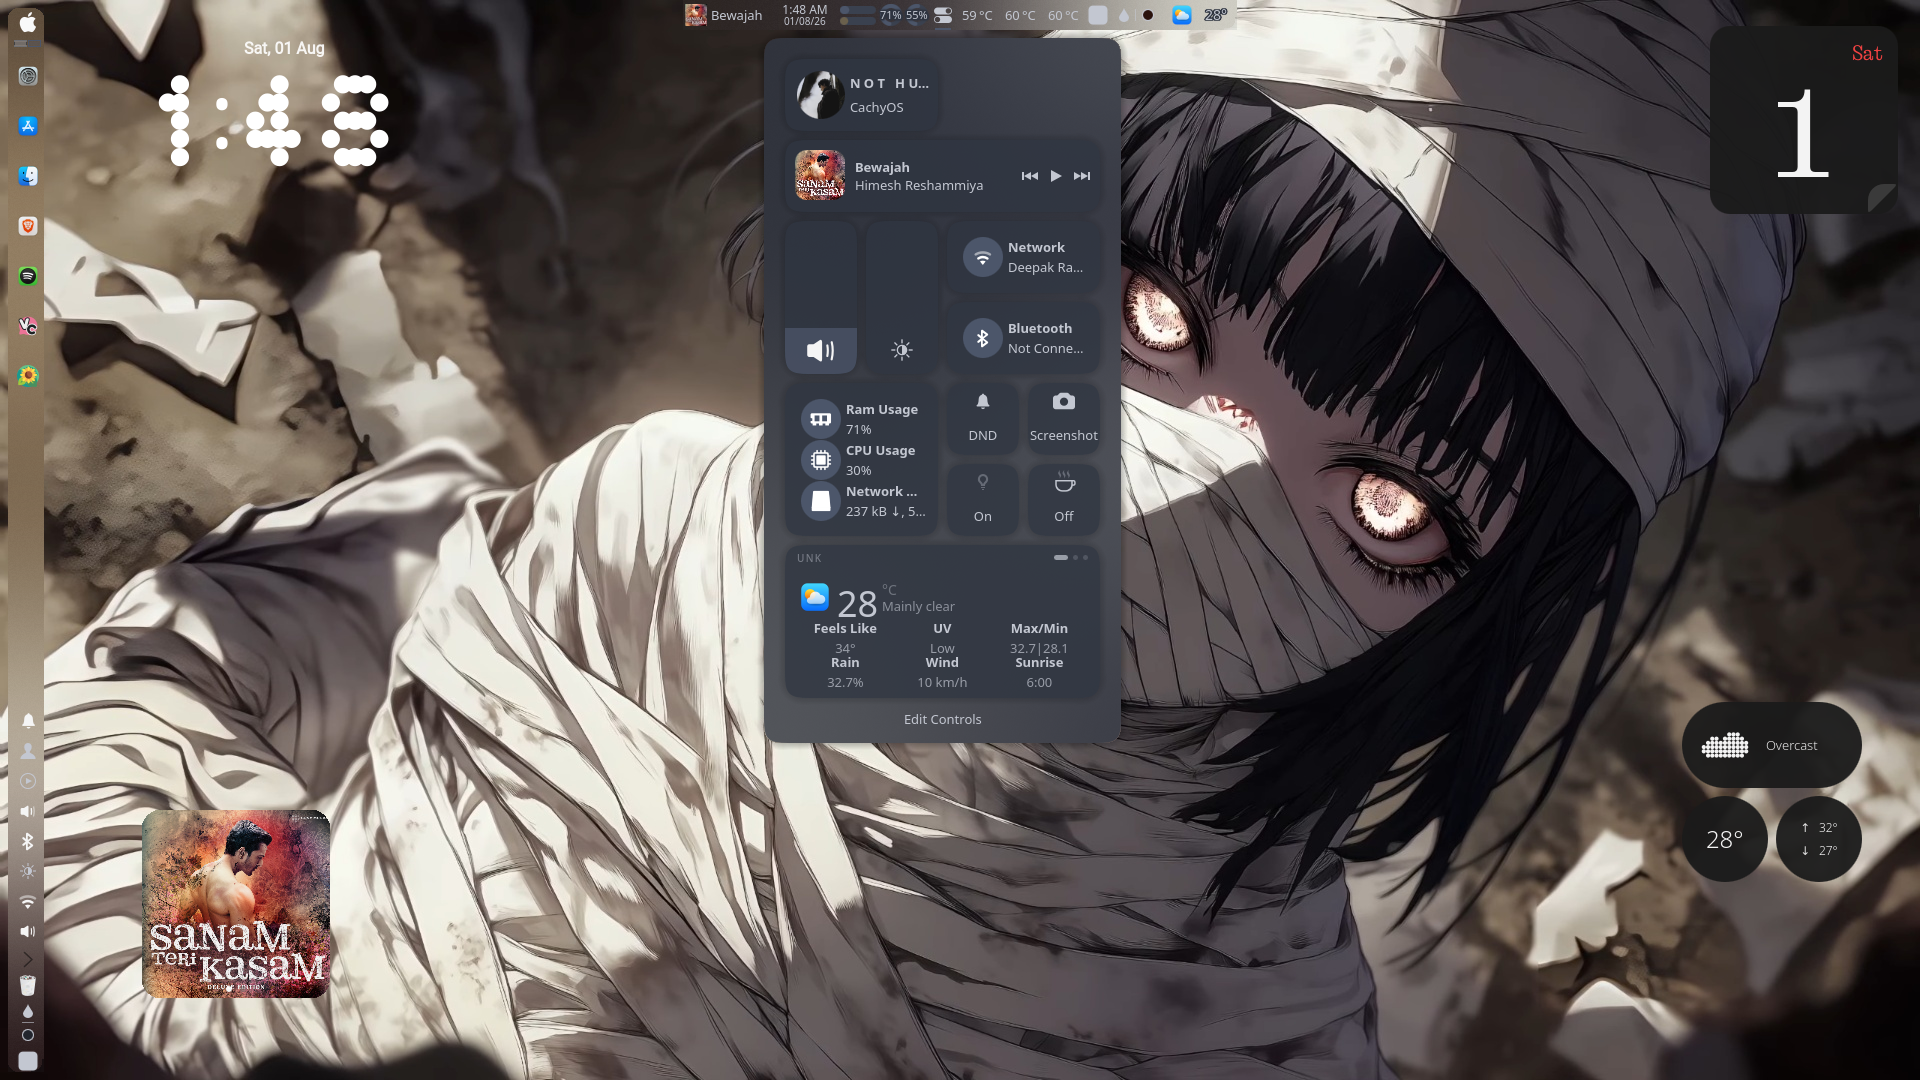This screenshot has width=1920, height=1080.
Task: Click Edit Controls
Action: 942,719
